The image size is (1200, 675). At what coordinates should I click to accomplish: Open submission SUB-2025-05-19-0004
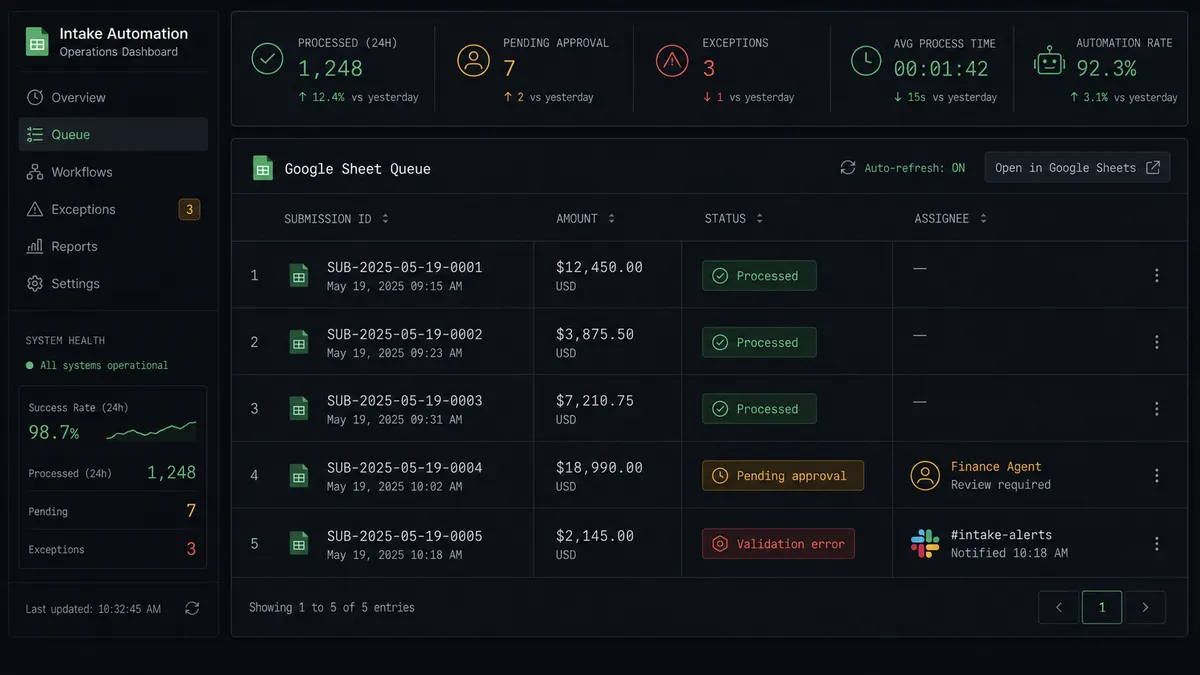tap(404, 467)
